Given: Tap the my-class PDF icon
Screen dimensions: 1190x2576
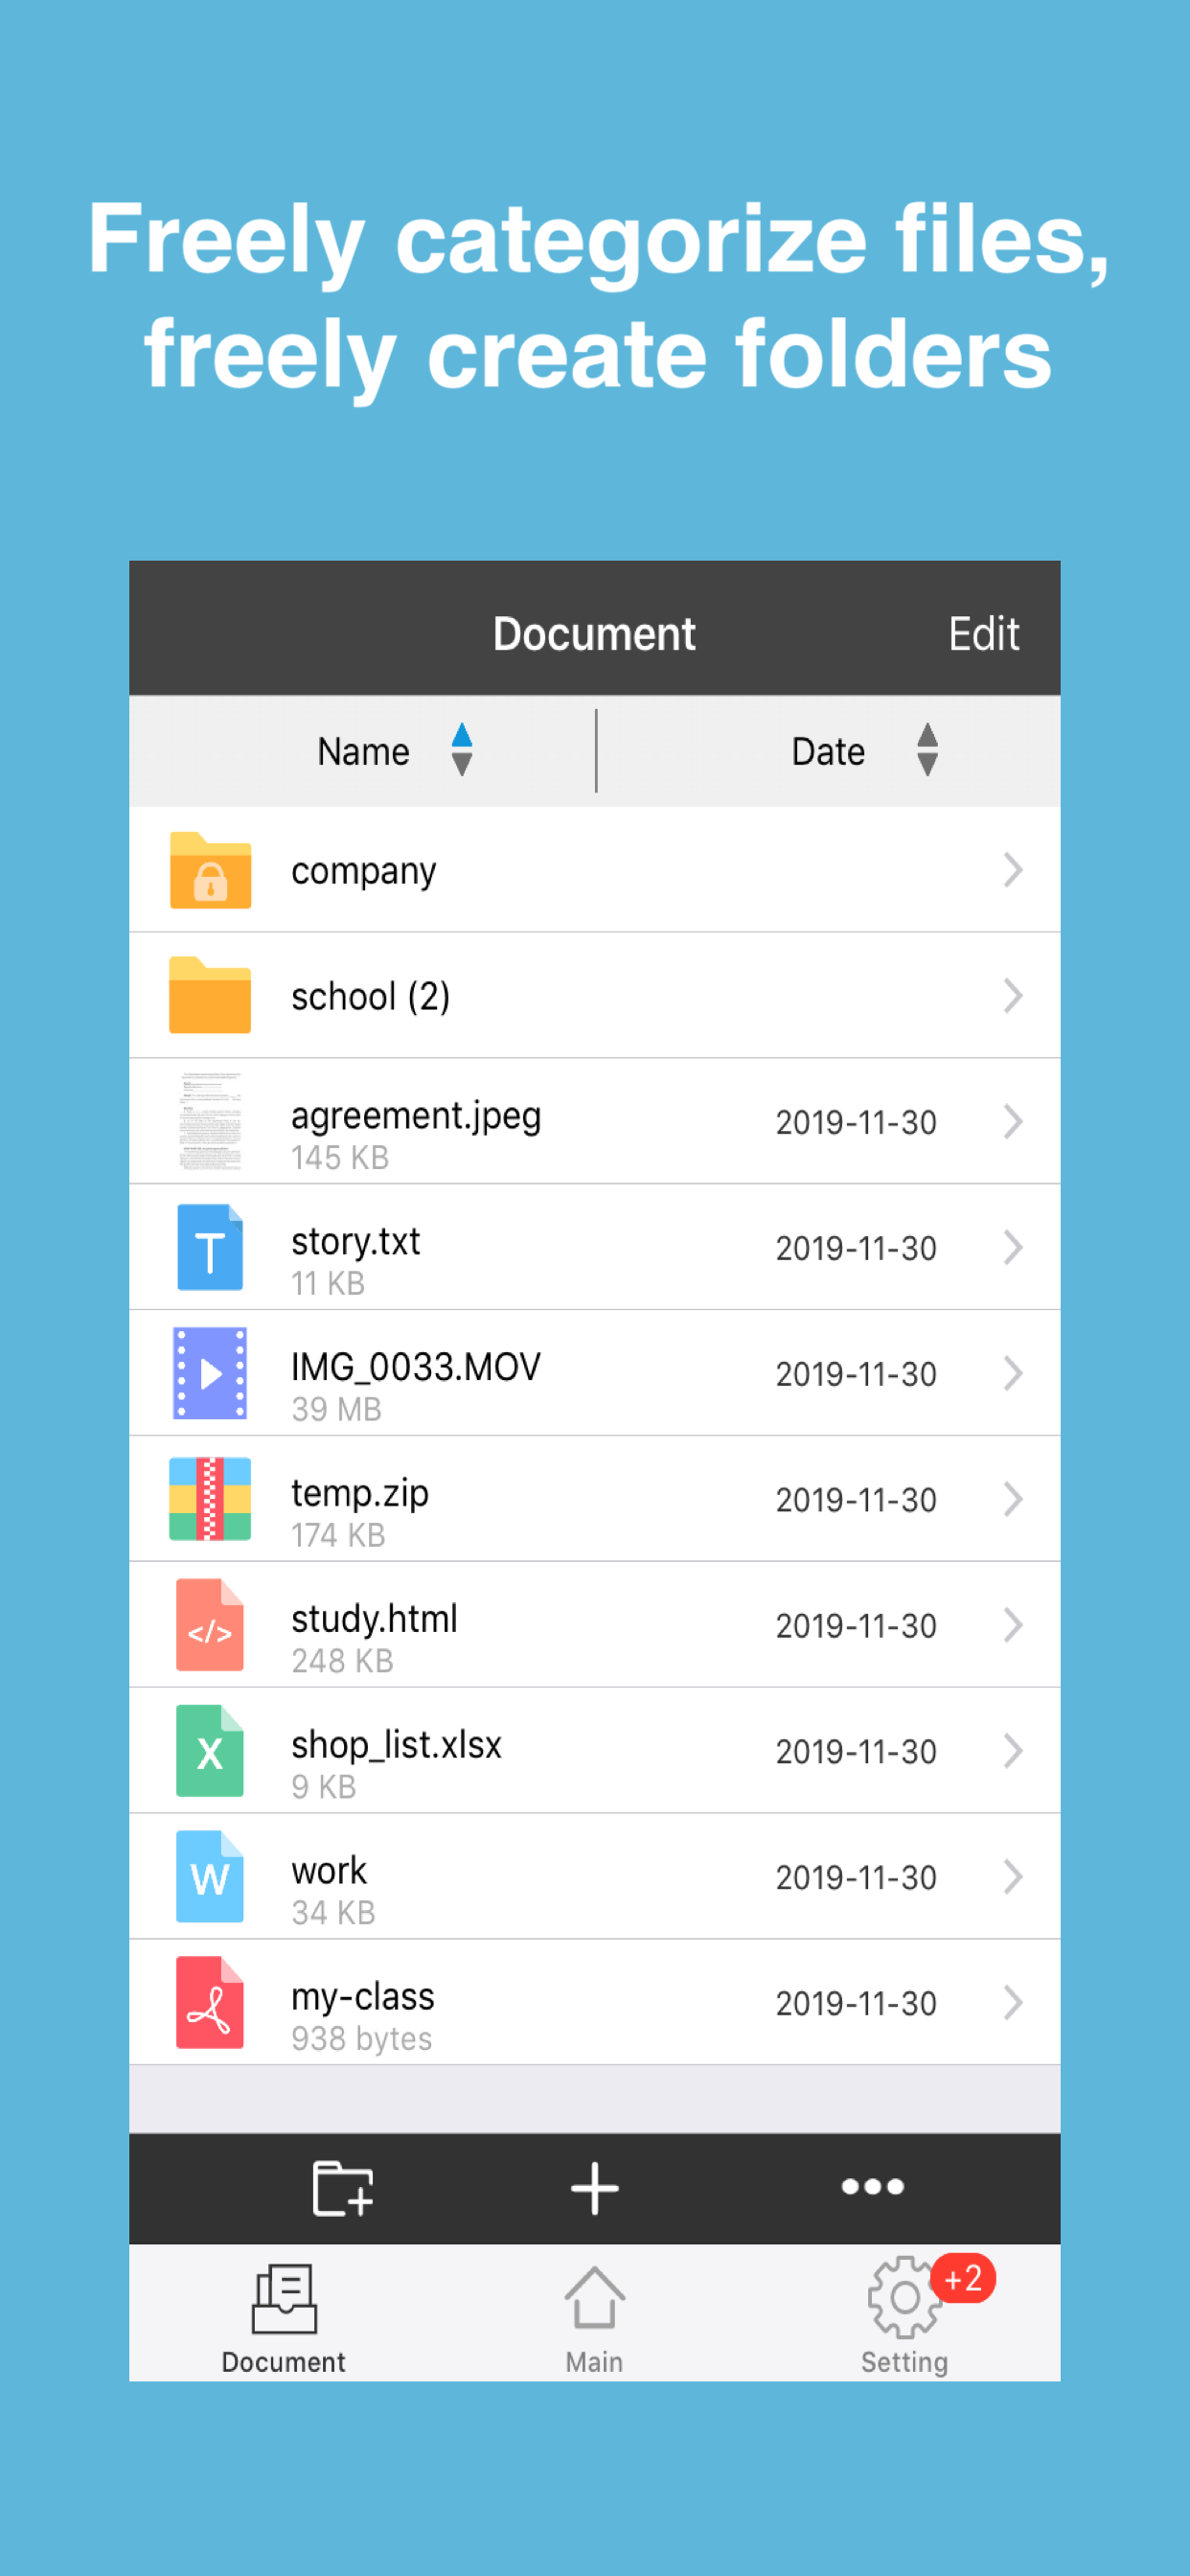Looking at the screenshot, I should (x=210, y=2003).
